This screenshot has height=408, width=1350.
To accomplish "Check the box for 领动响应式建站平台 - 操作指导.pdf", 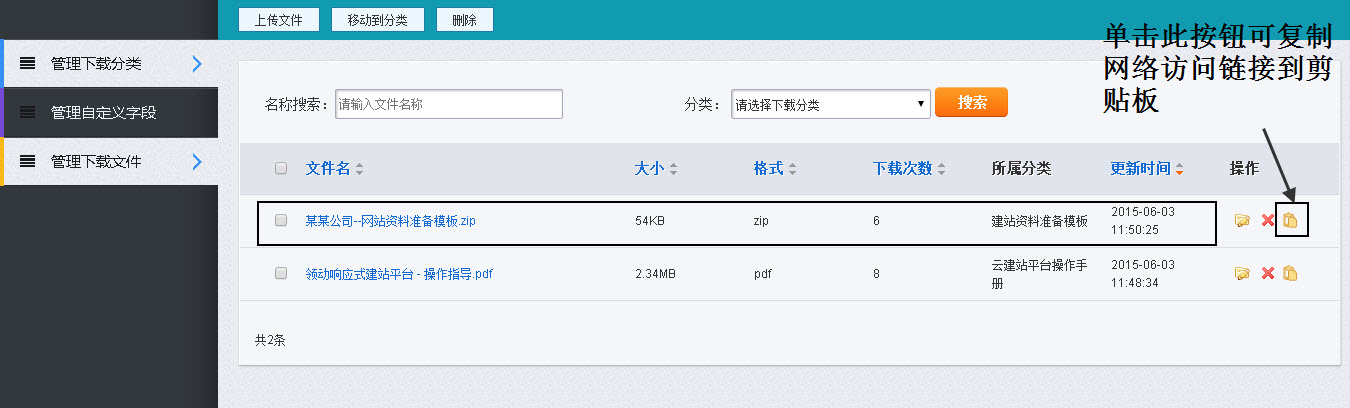I will click(281, 273).
